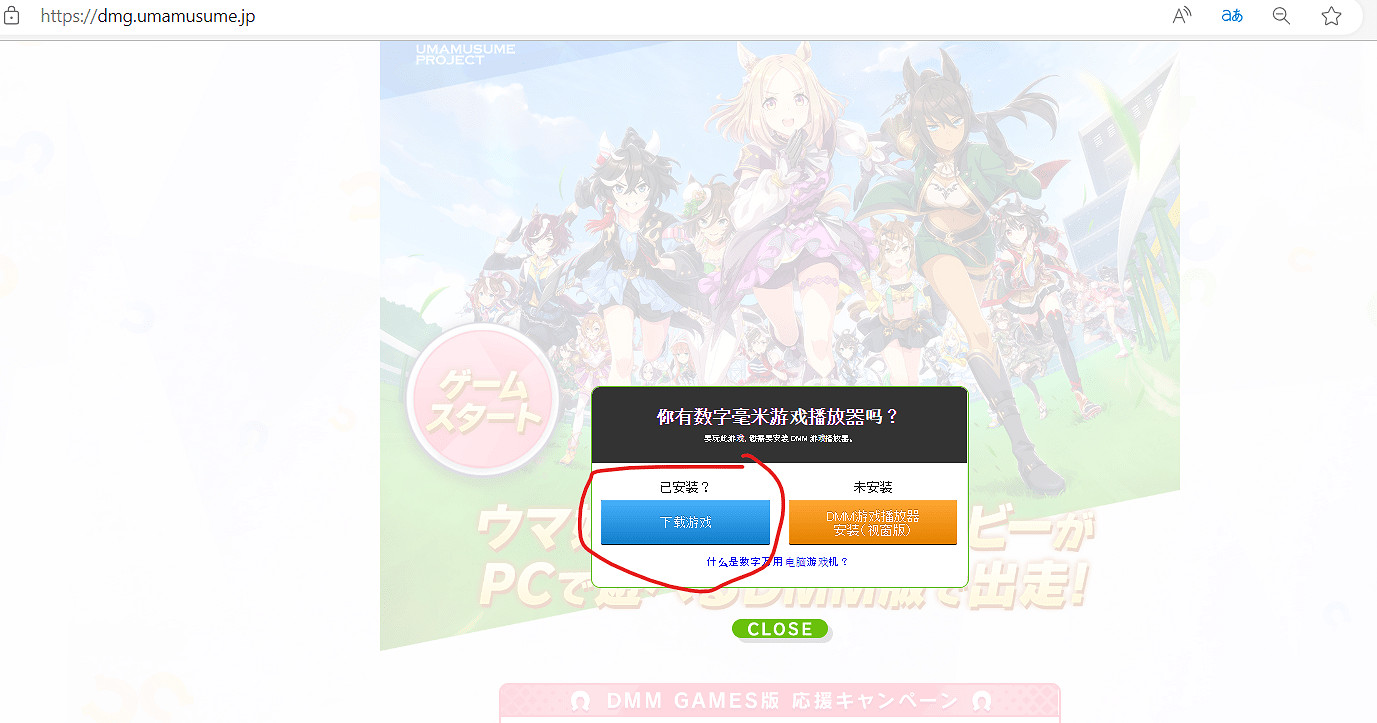Click the site info lock icon
Image resolution: width=1377 pixels, height=723 pixels.
[12, 16]
